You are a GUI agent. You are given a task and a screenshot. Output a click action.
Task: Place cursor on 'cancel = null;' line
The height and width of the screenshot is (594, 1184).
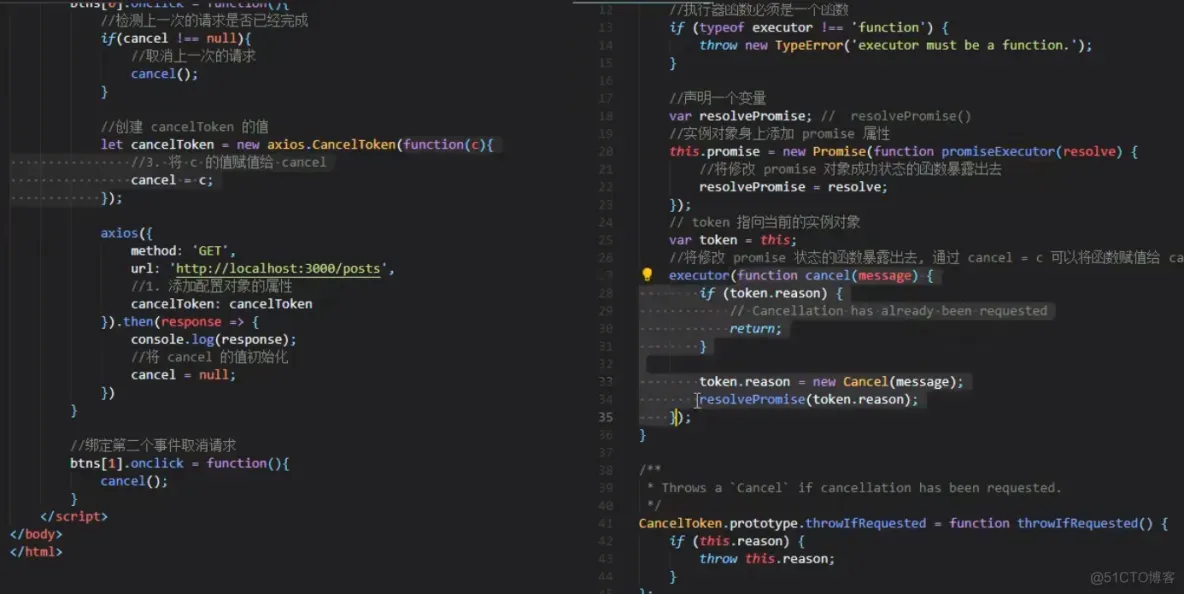(x=183, y=375)
